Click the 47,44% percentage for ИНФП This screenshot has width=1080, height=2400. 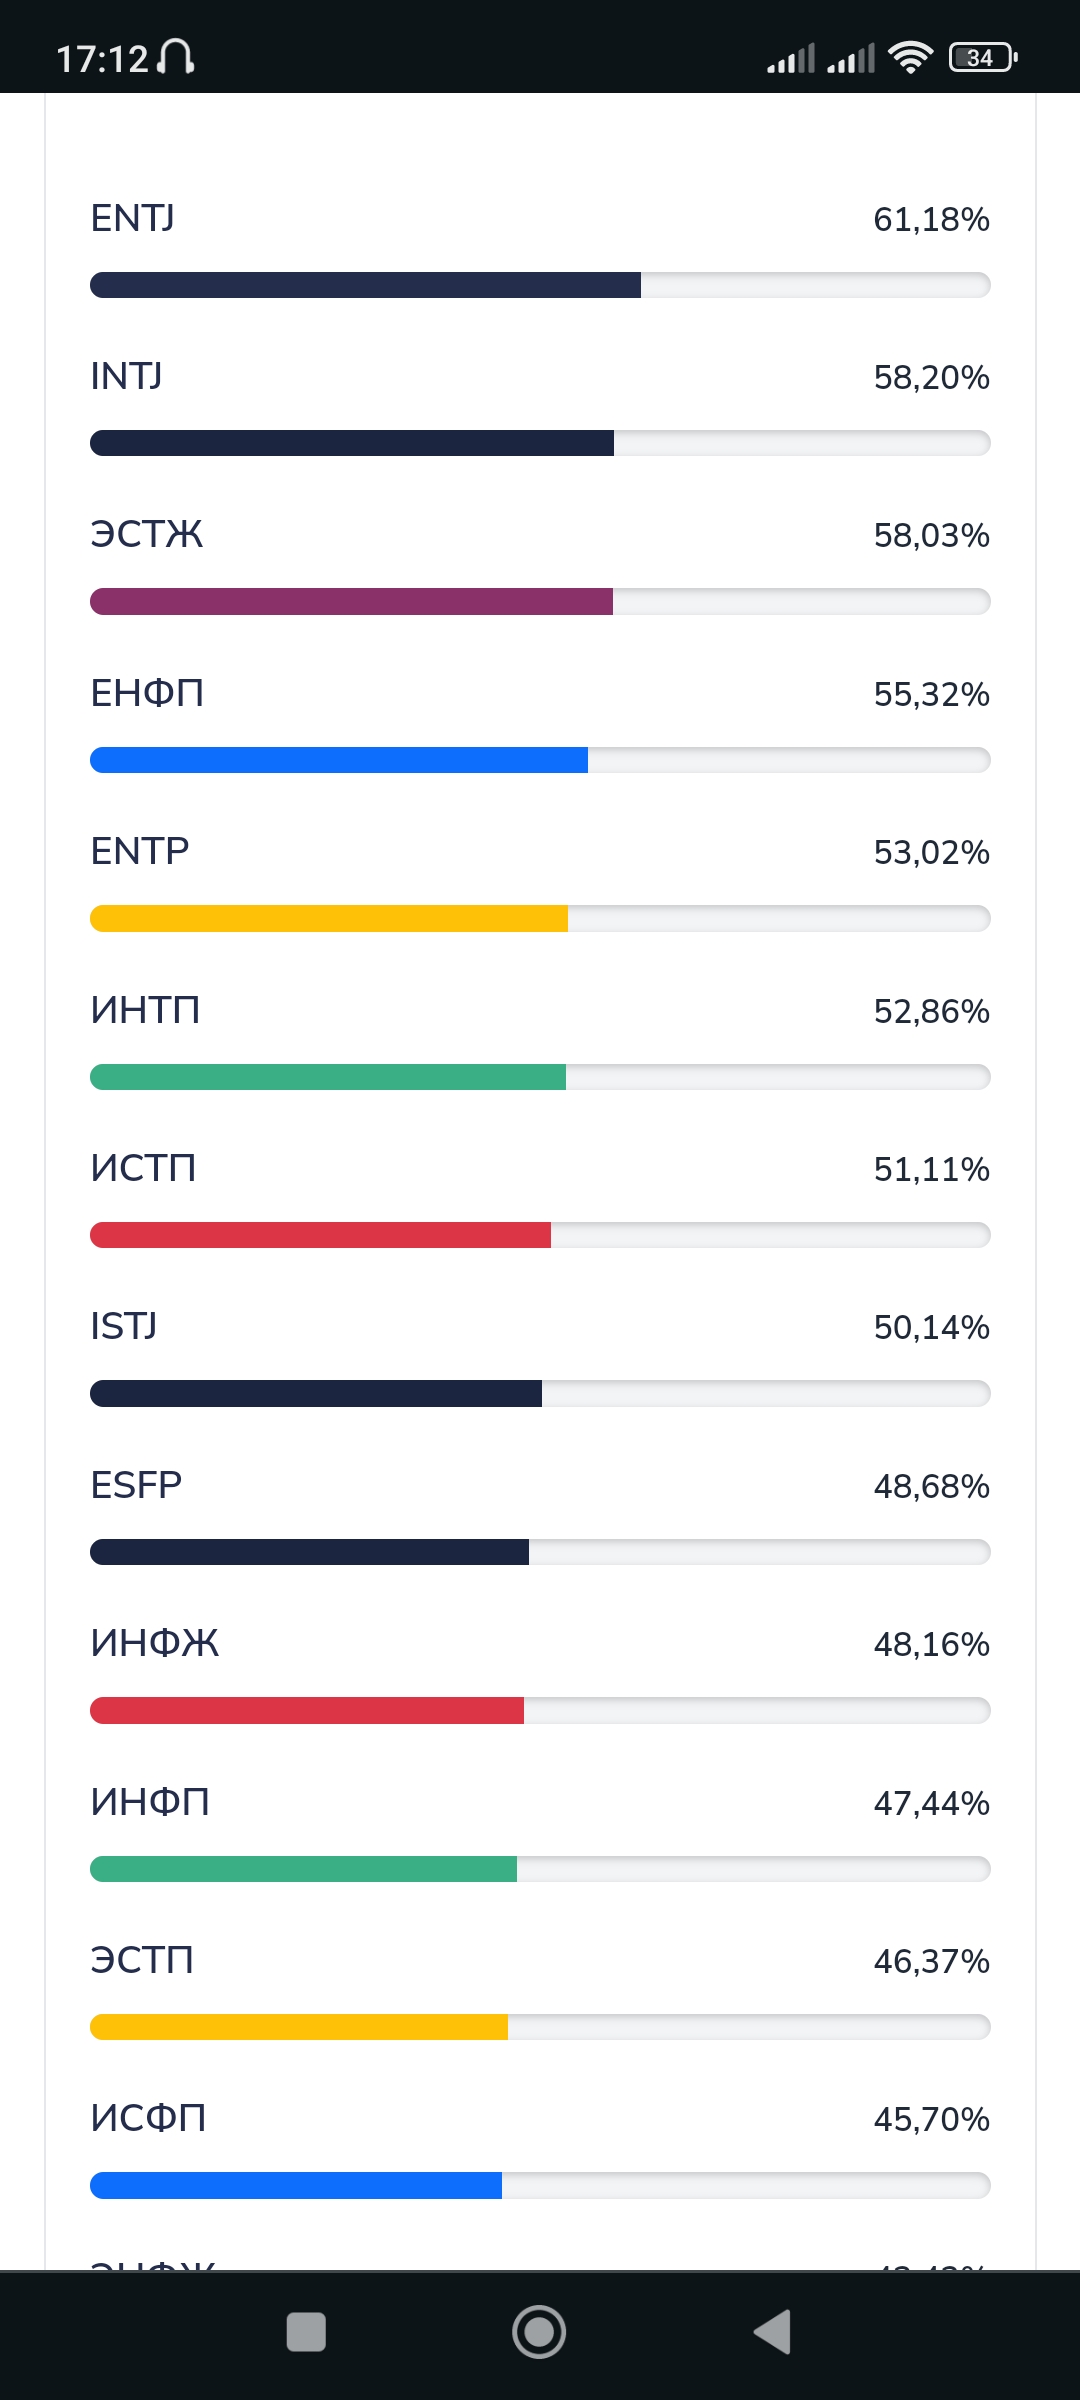(931, 1803)
